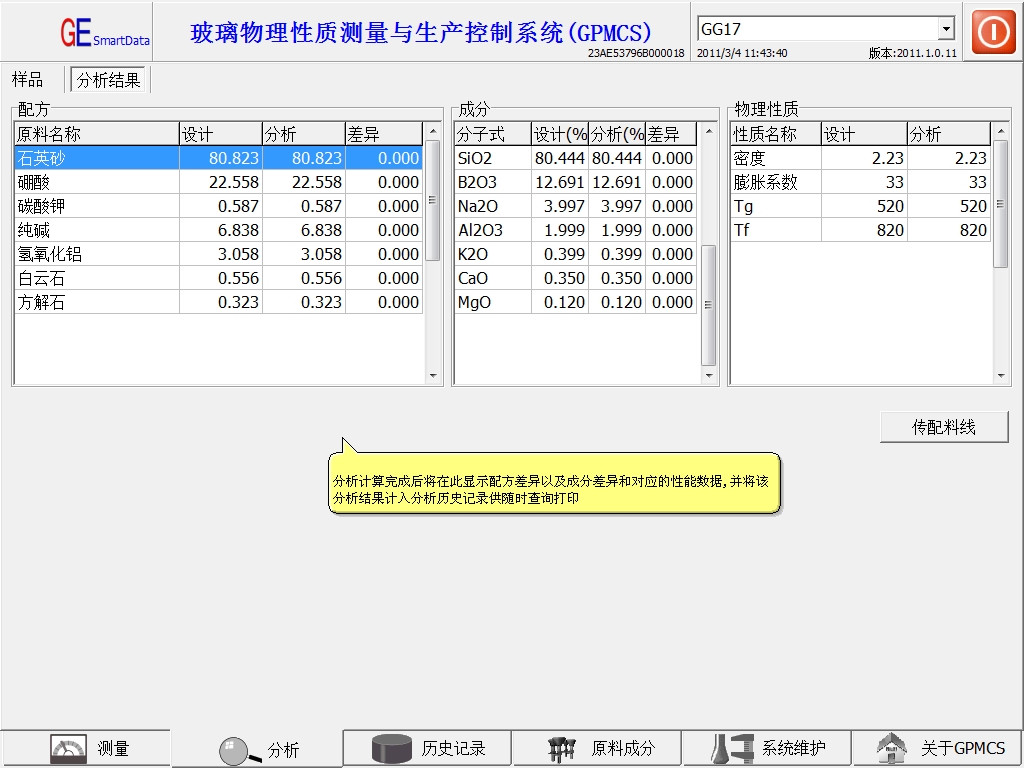1024x768 pixels.
Task: Click the 分析 magnifier icon
Action: [240, 751]
